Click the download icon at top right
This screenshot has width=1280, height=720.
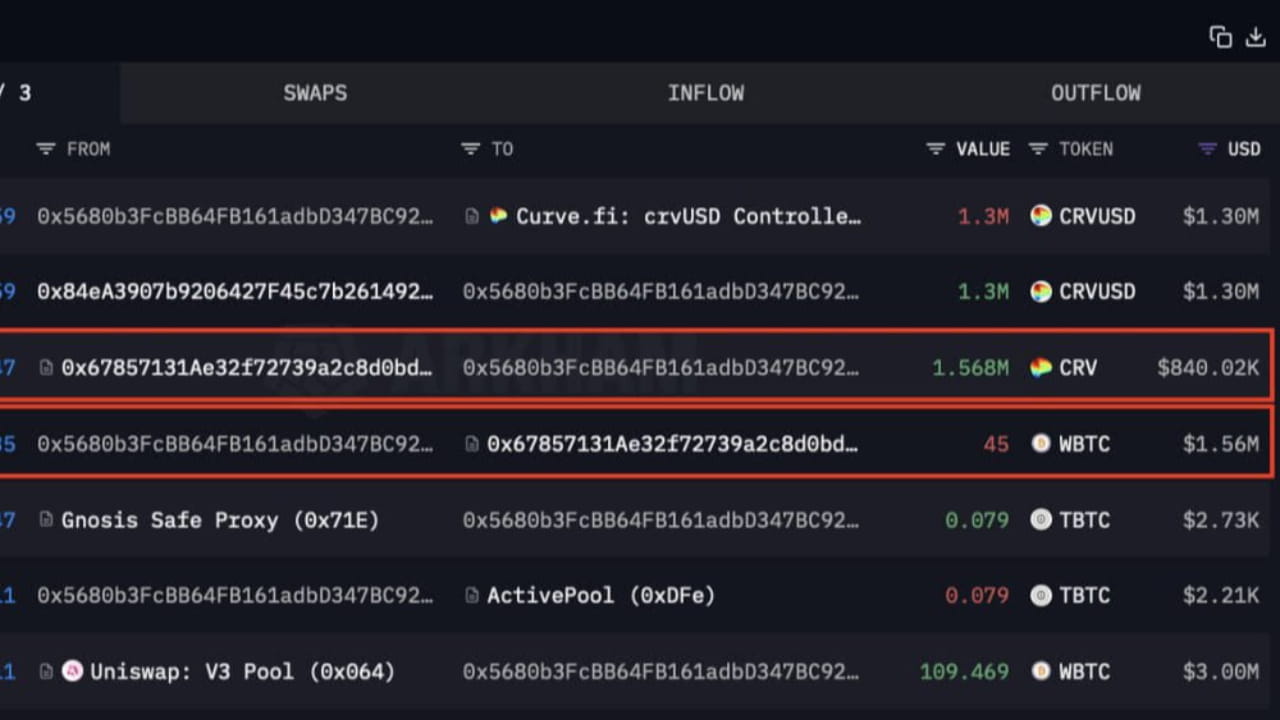[x=1256, y=37]
